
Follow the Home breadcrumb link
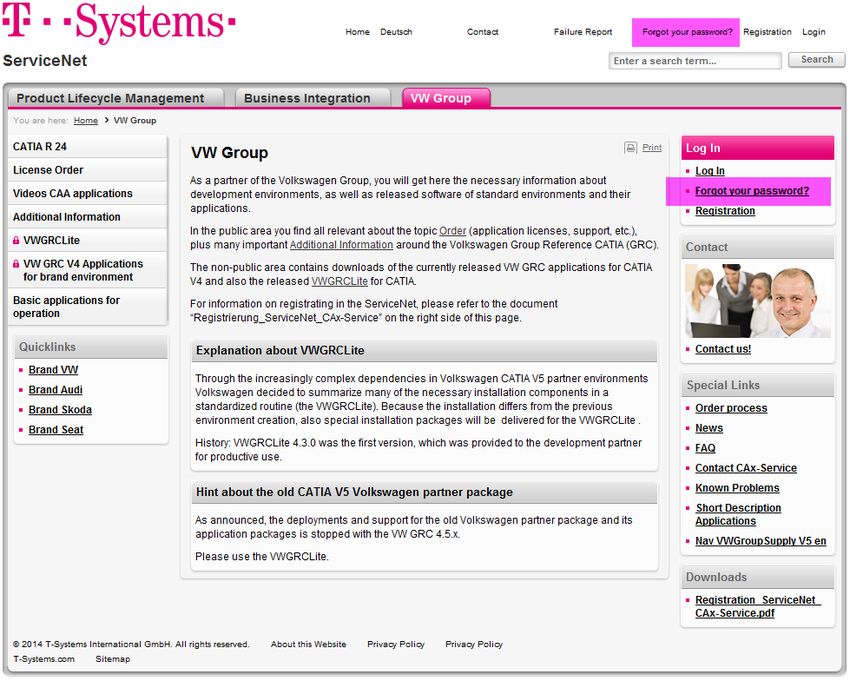click(86, 120)
